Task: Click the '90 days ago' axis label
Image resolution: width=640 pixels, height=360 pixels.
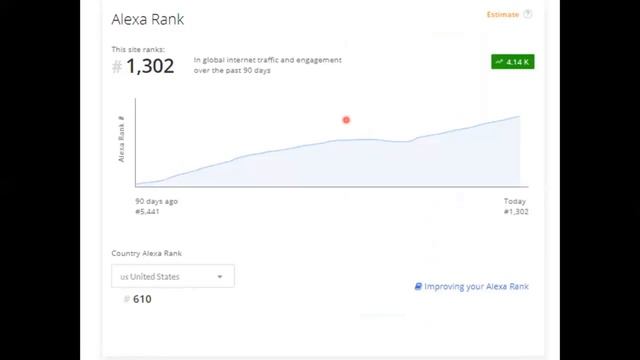Action: 156,201
